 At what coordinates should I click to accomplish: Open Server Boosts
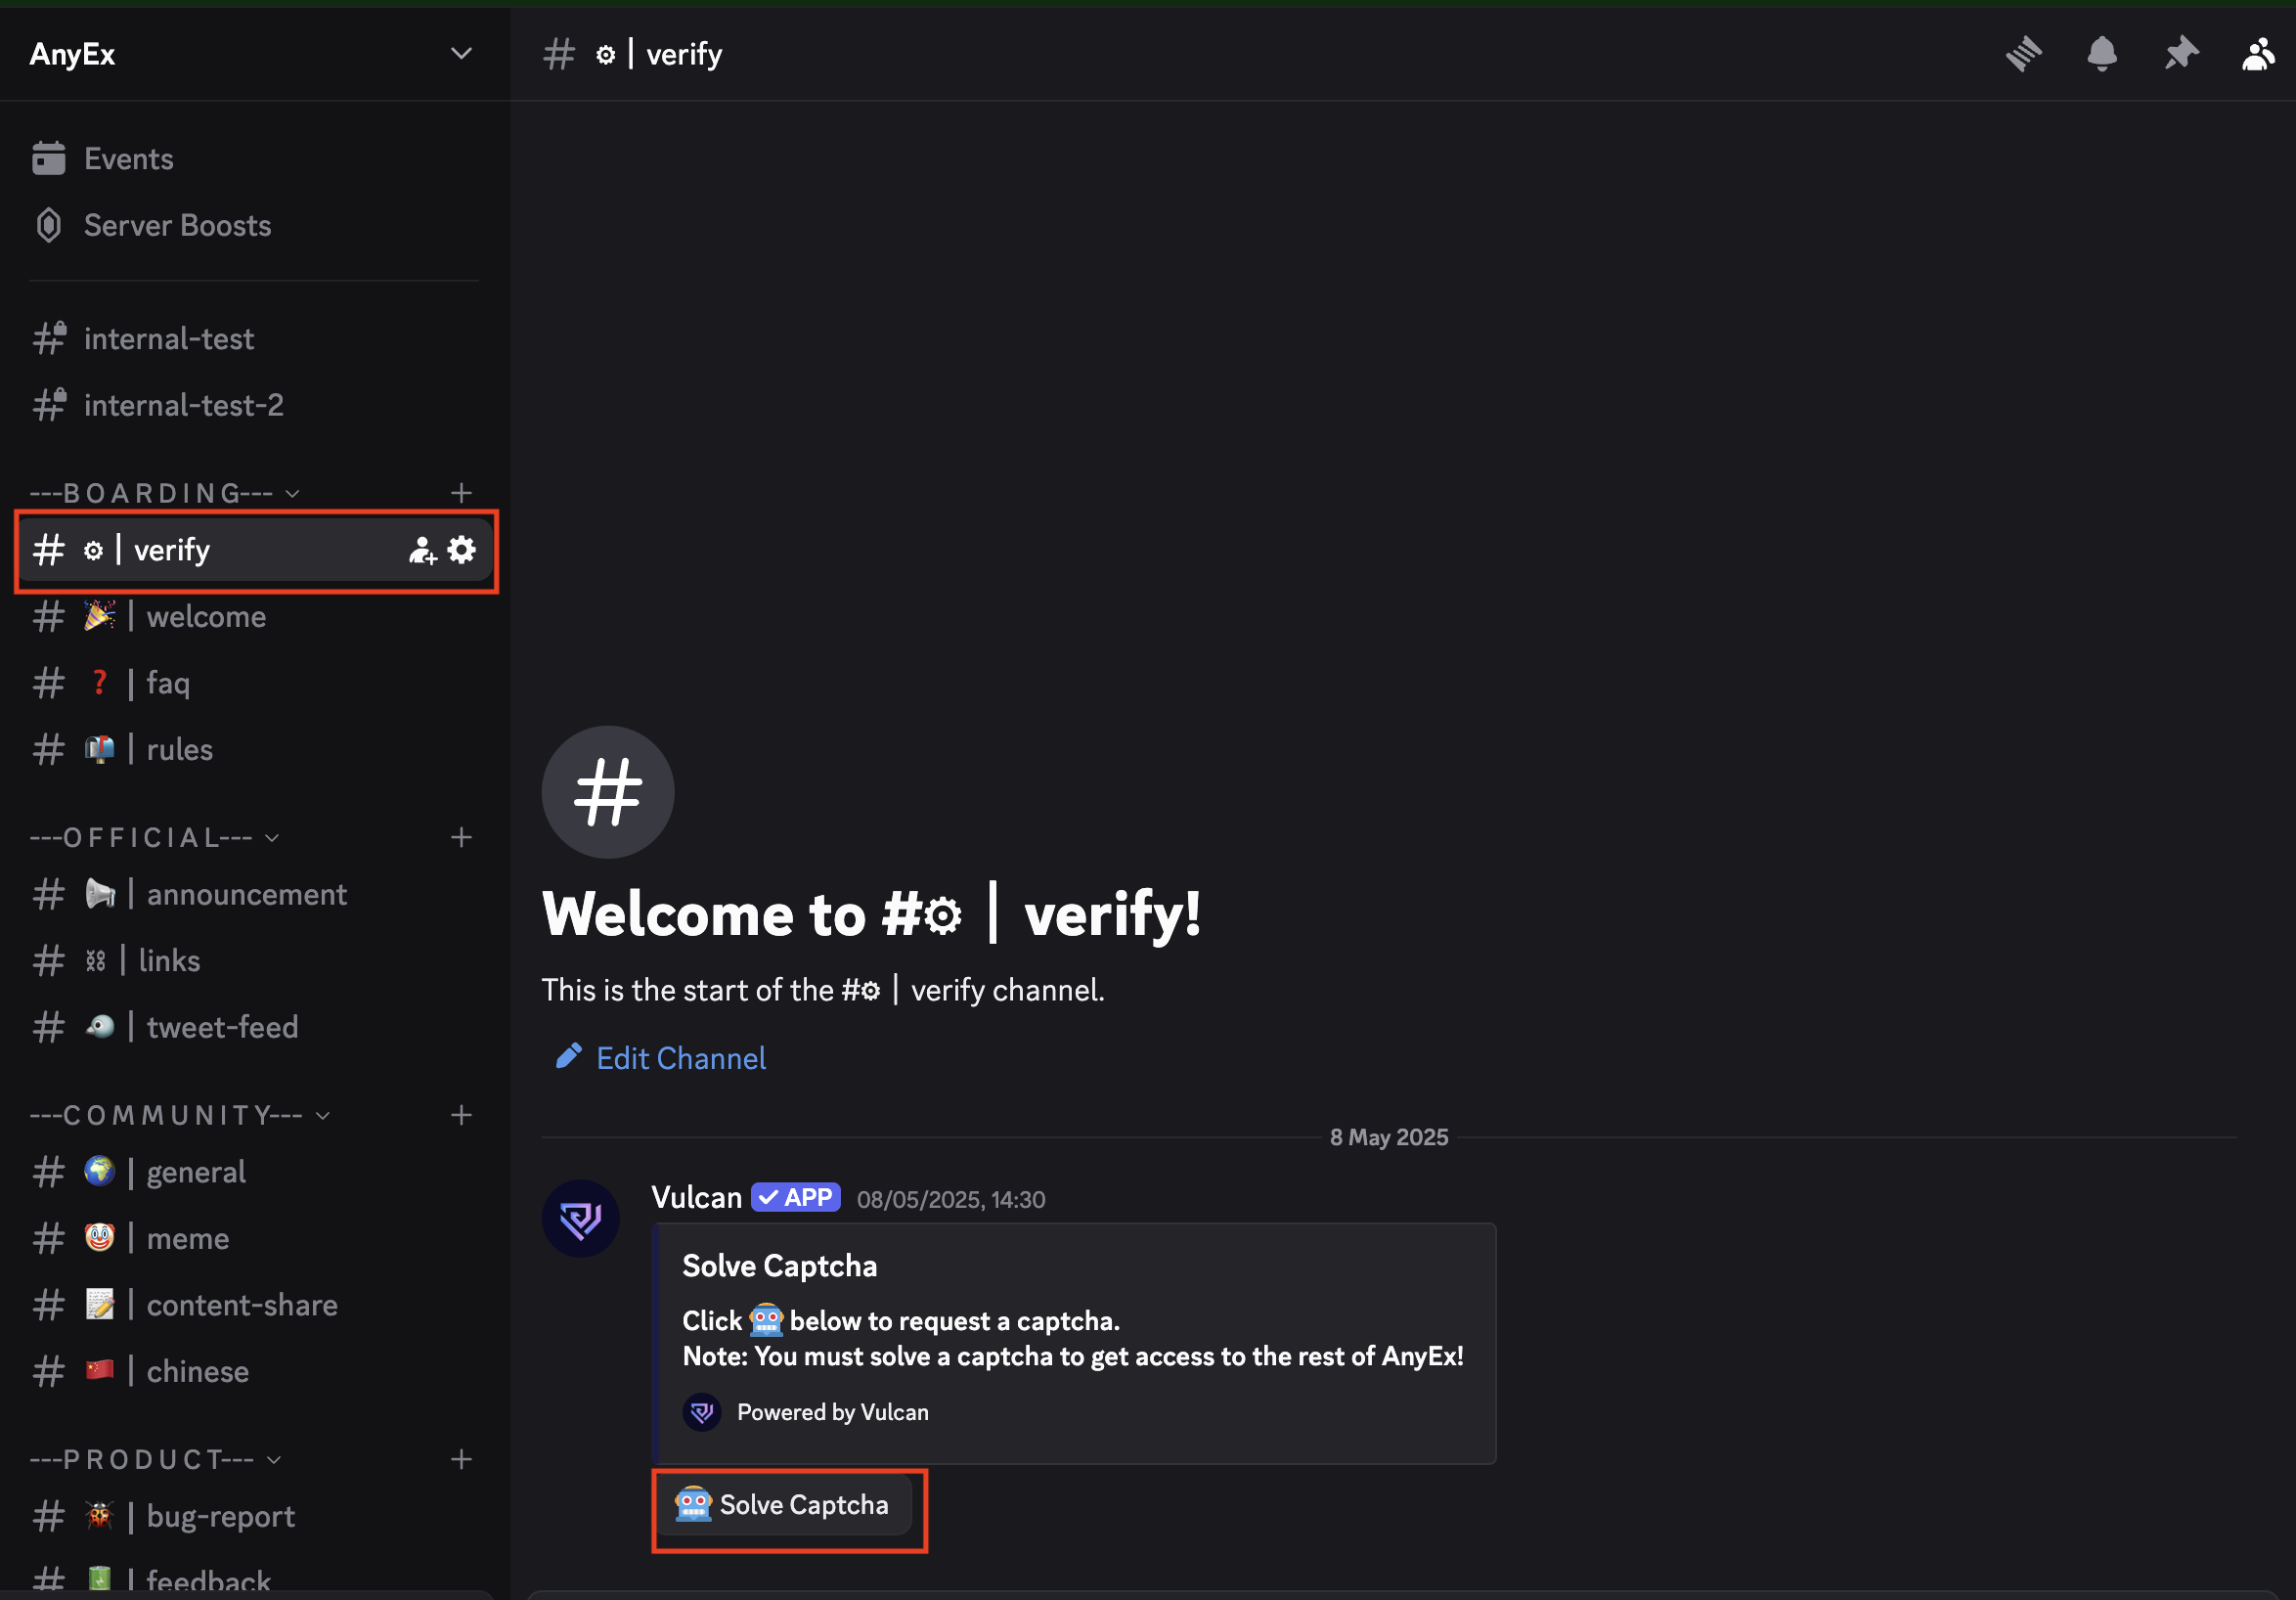coord(177,225)
